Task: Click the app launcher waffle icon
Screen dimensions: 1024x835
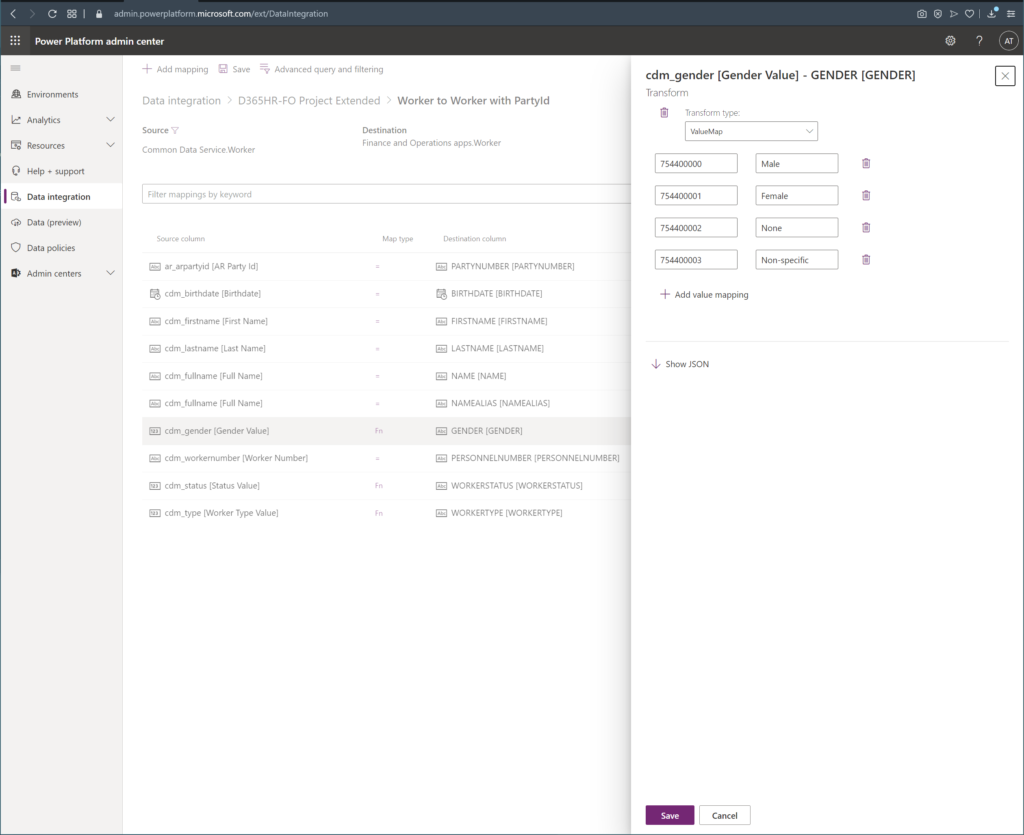Action: (x=15, y=41)
